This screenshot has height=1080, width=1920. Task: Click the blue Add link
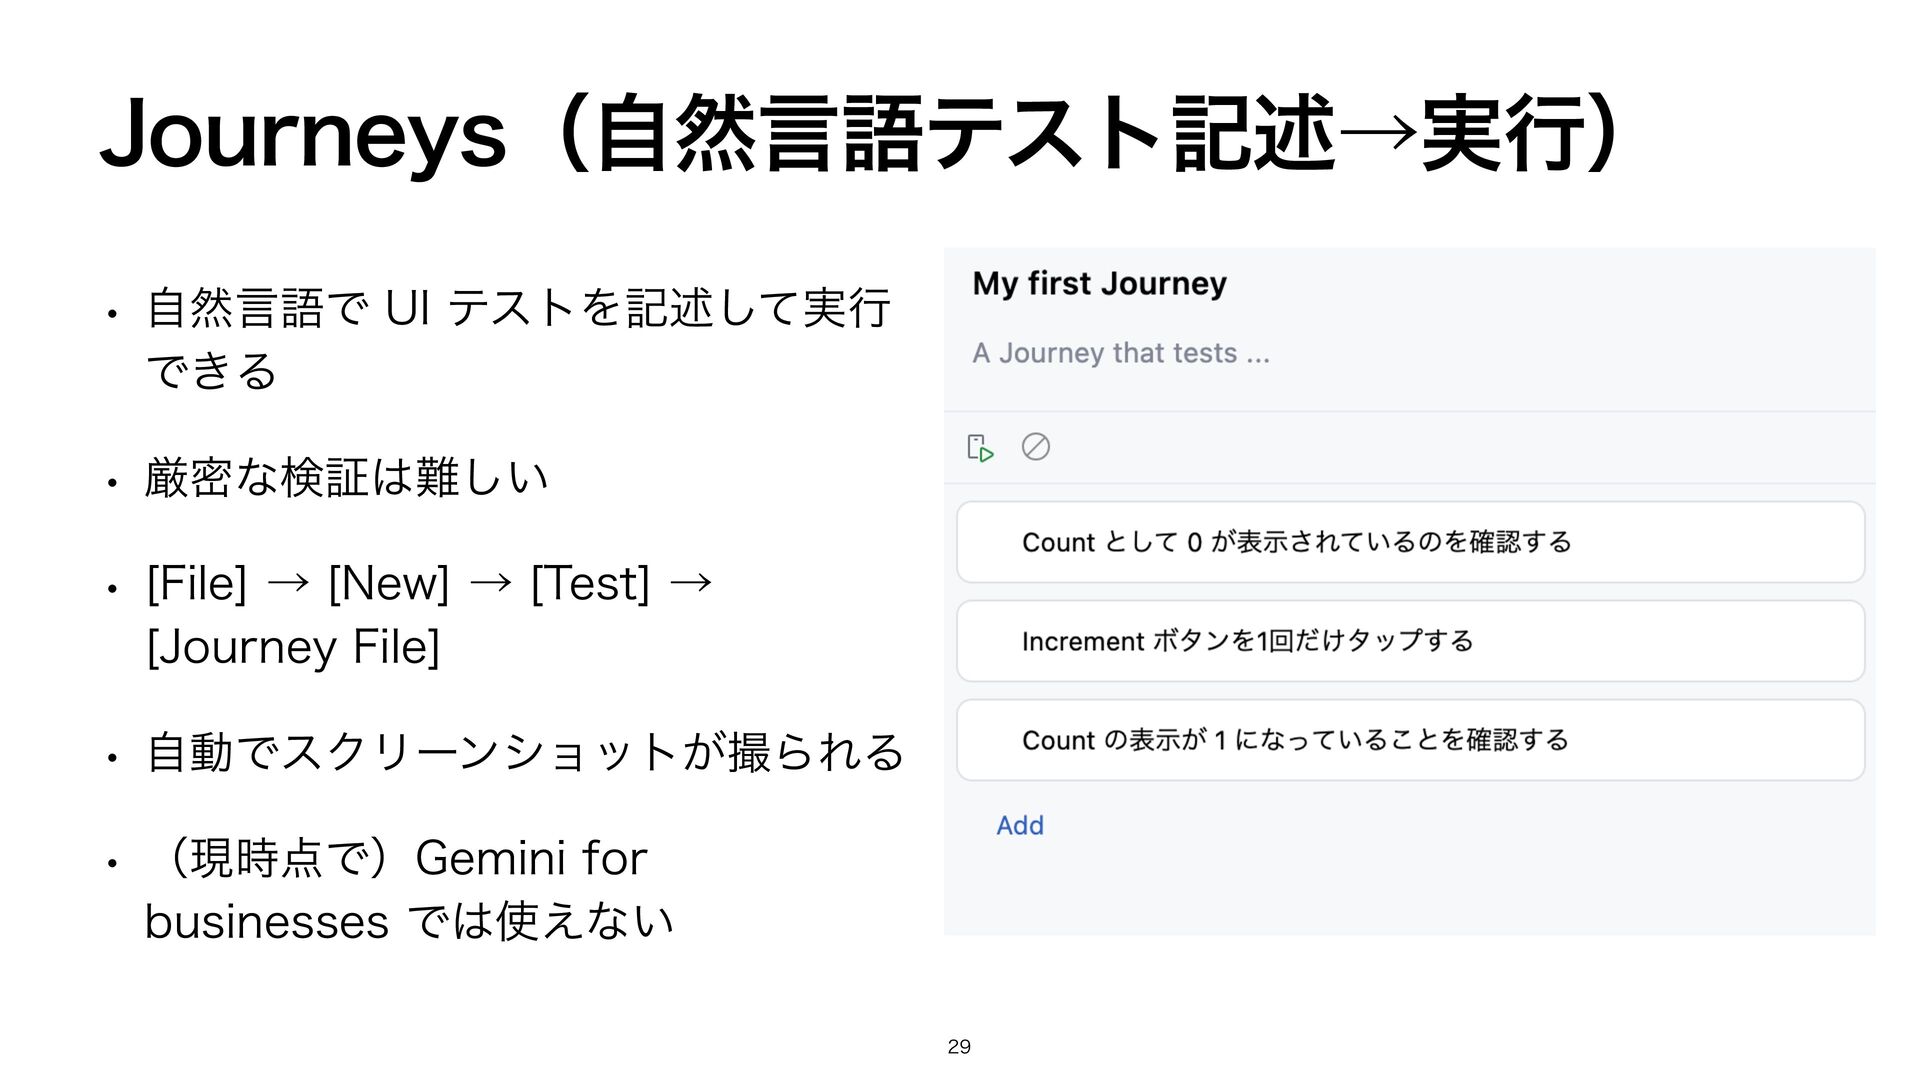point(1020,825)
